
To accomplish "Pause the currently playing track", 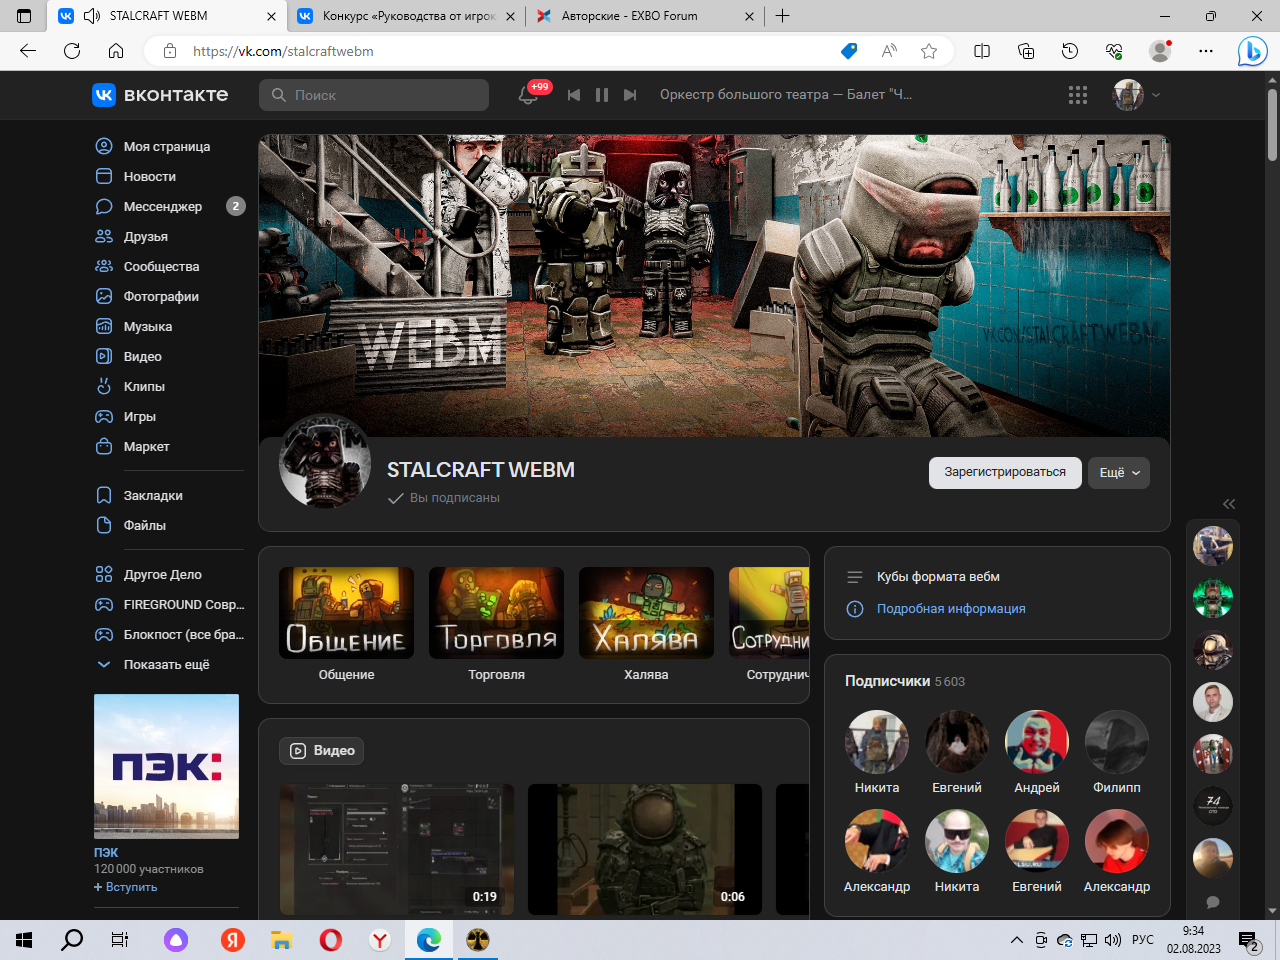I will tap(602, 95).
